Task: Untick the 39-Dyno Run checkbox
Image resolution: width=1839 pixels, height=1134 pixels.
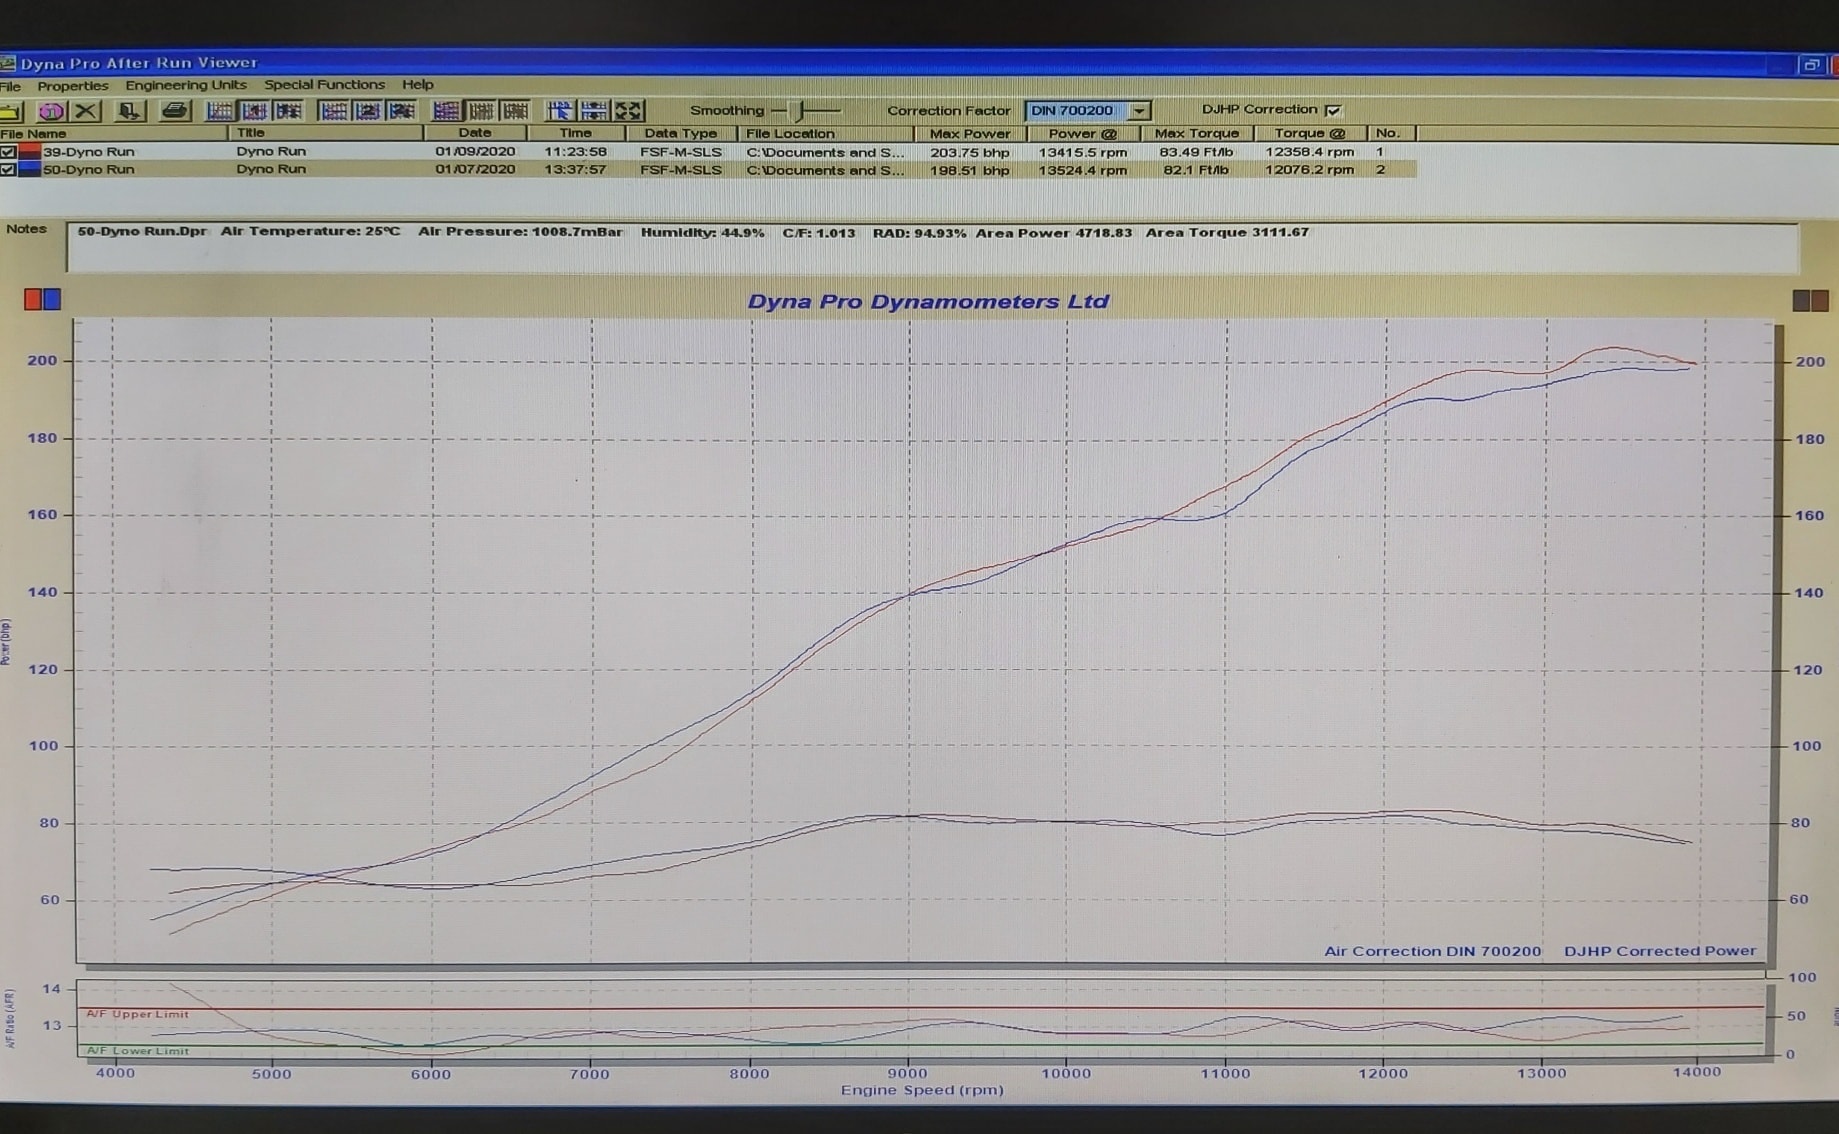Action: (8, 152)
